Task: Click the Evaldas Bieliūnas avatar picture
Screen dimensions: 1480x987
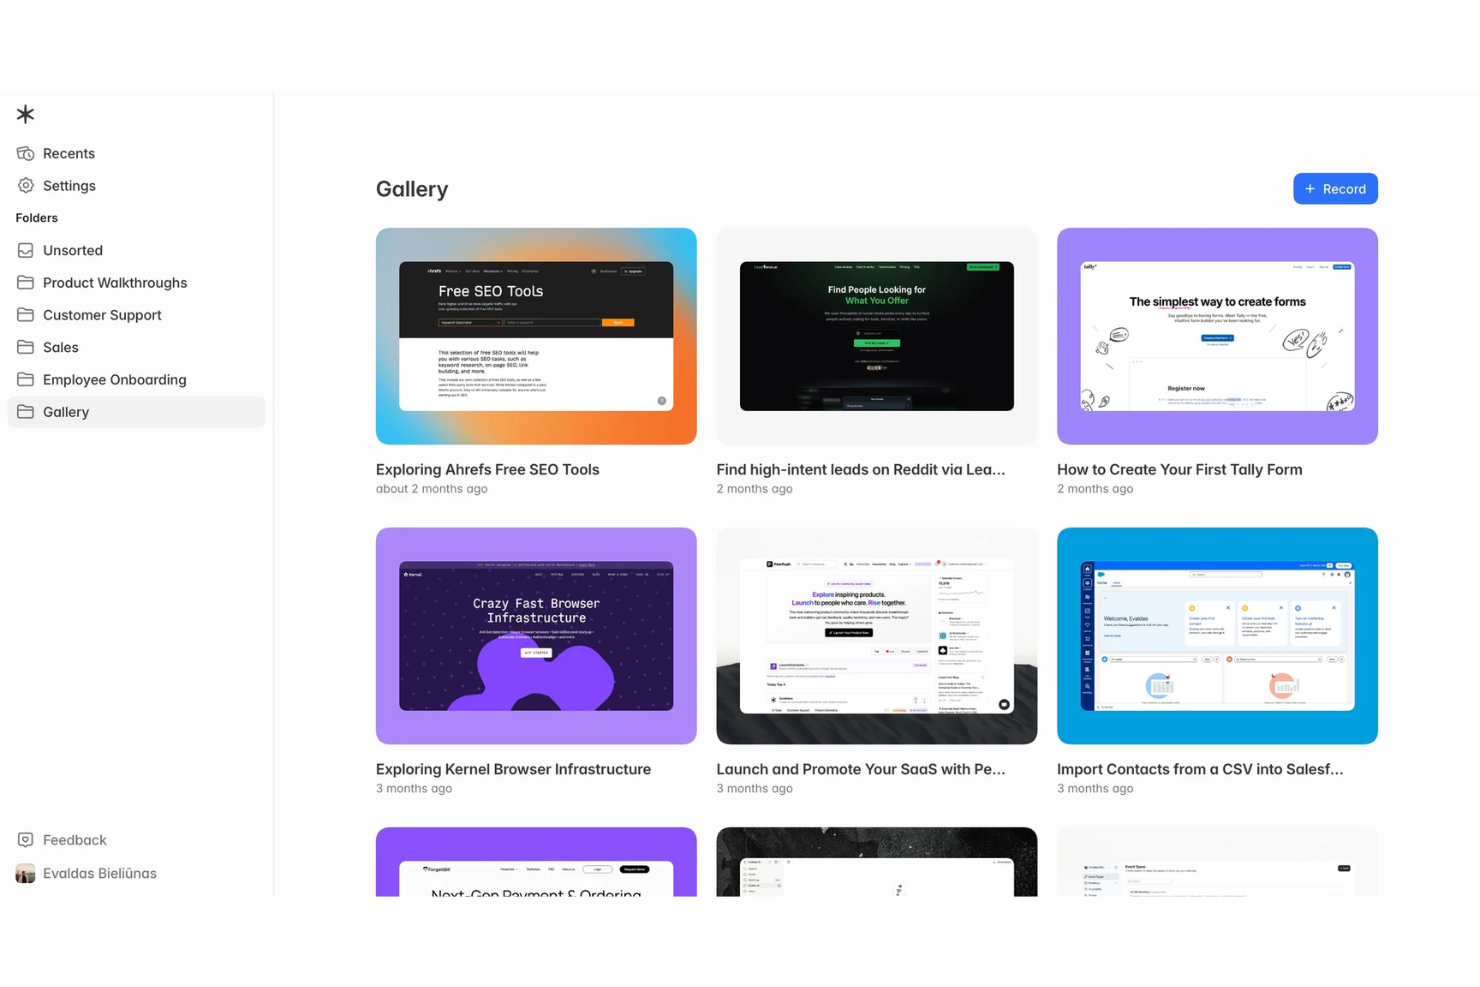Action: 25,873
